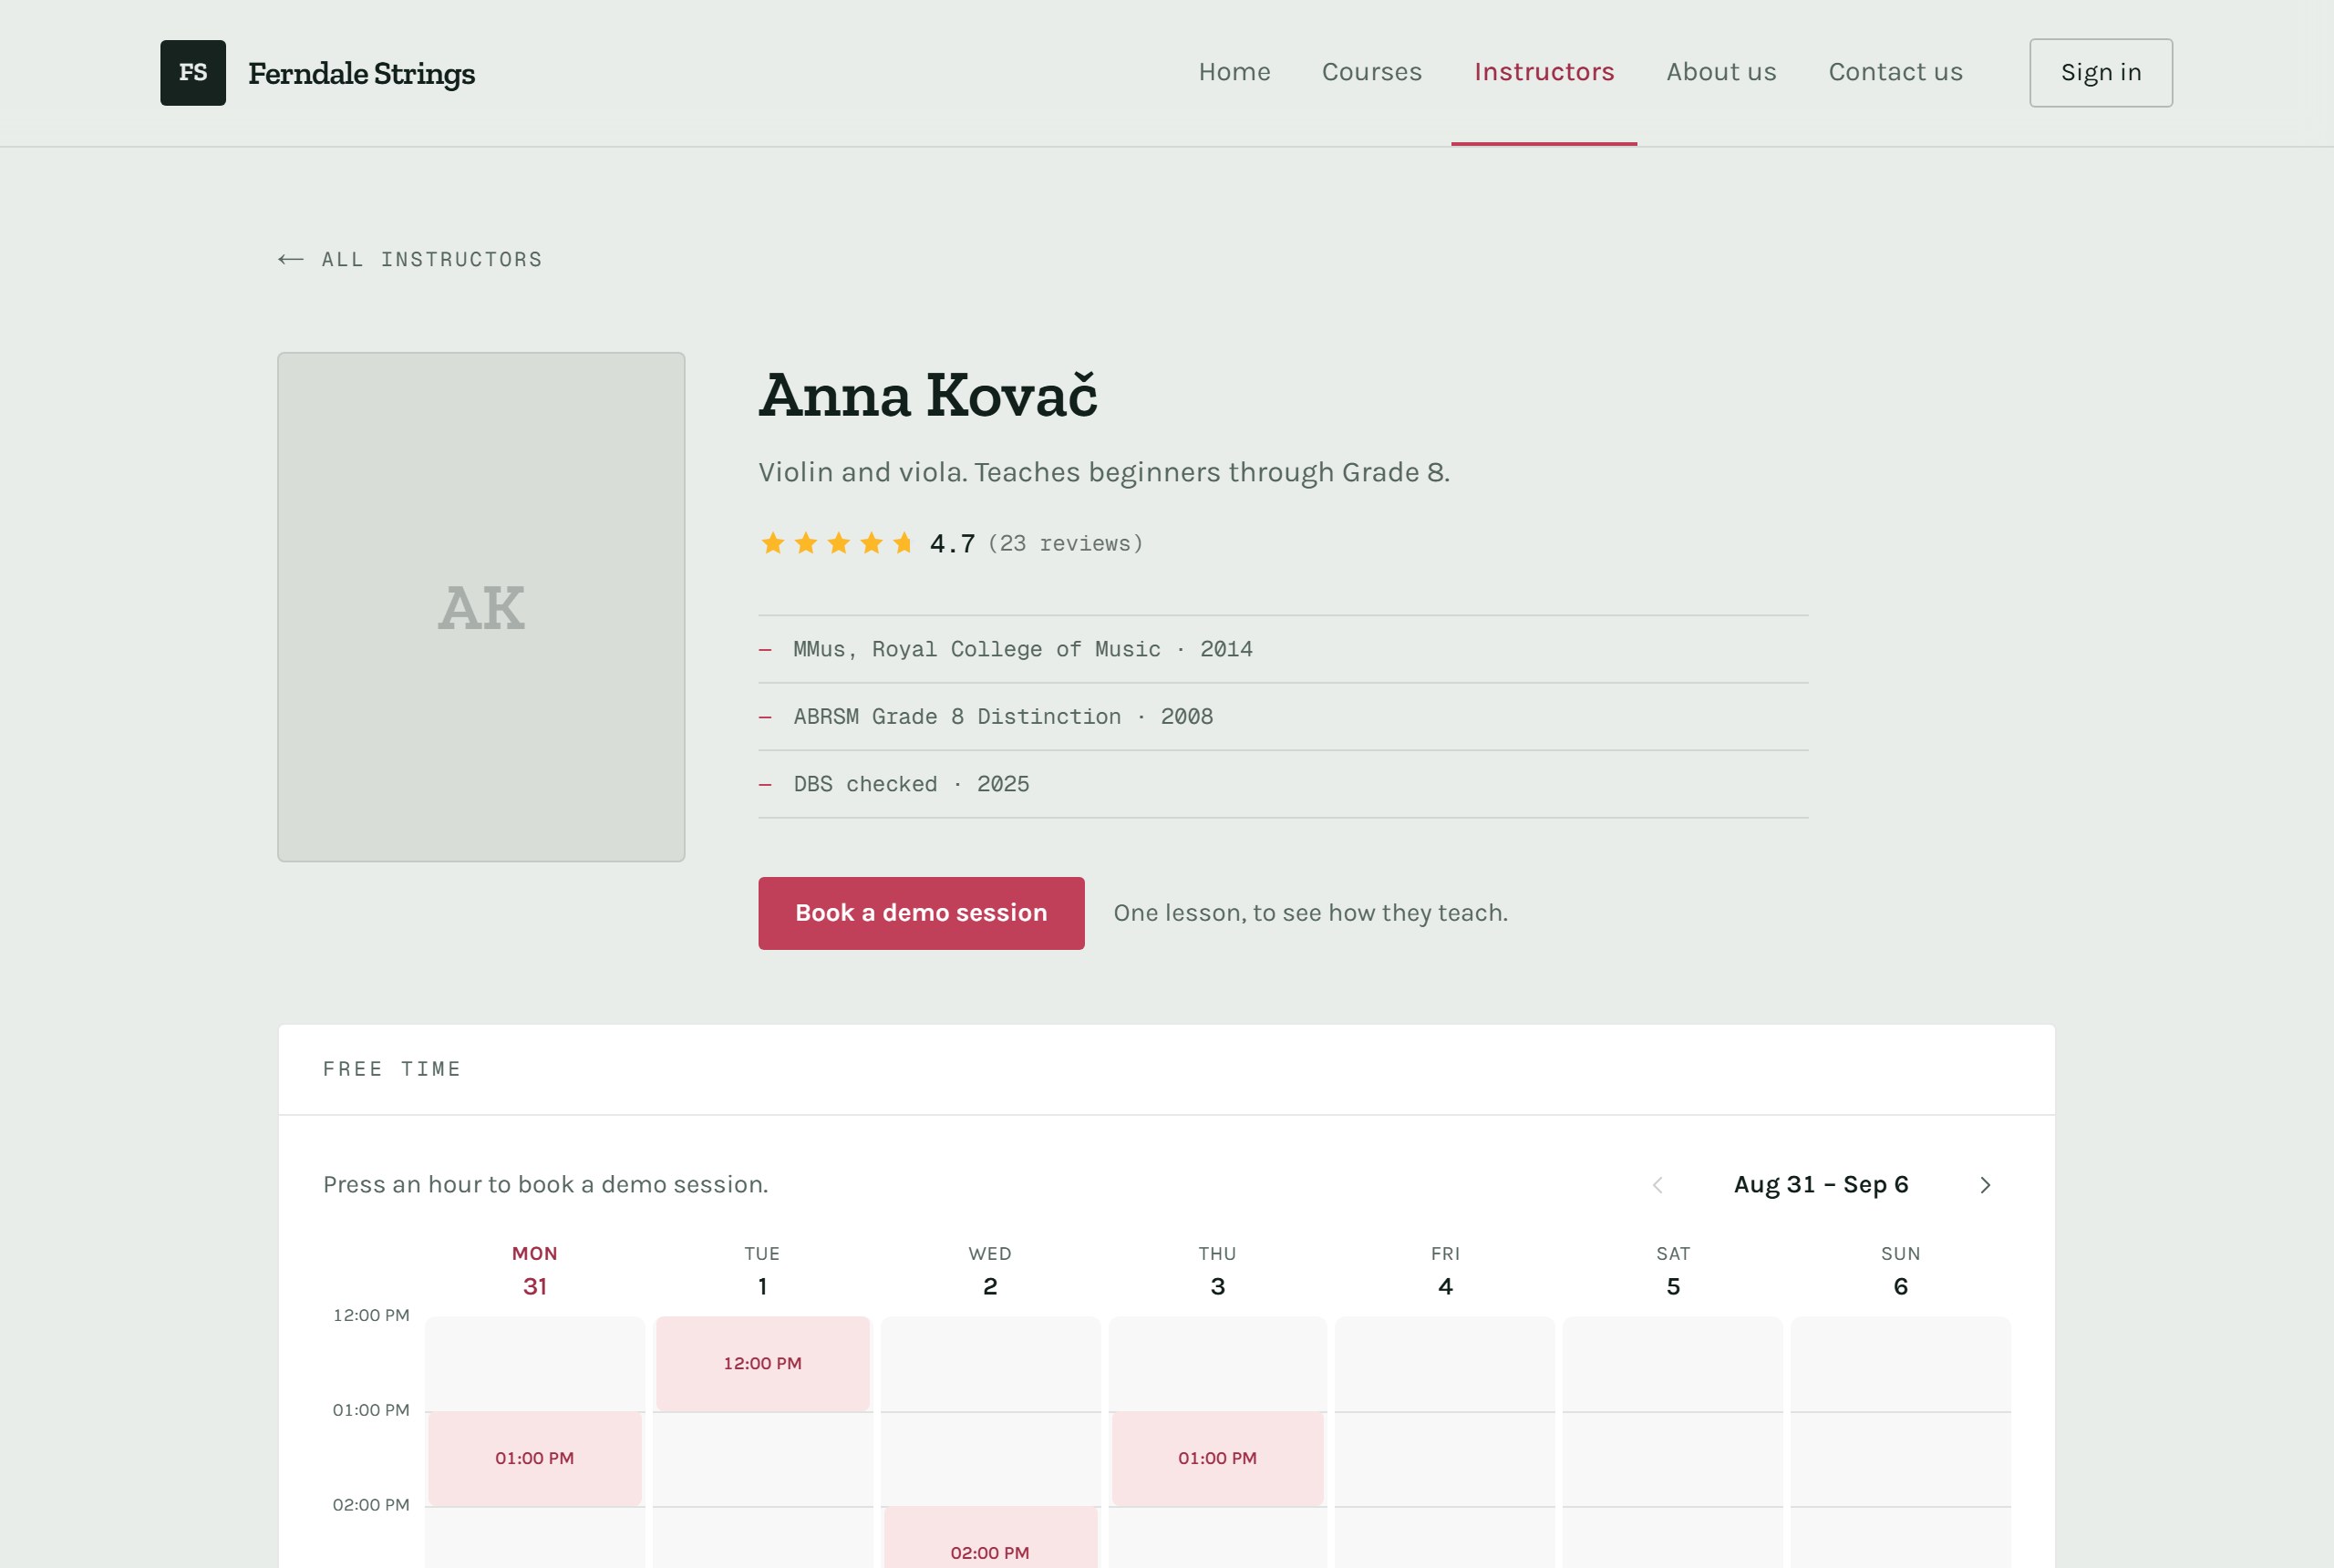Select Thursday 3 column header

point(1217,1272)
